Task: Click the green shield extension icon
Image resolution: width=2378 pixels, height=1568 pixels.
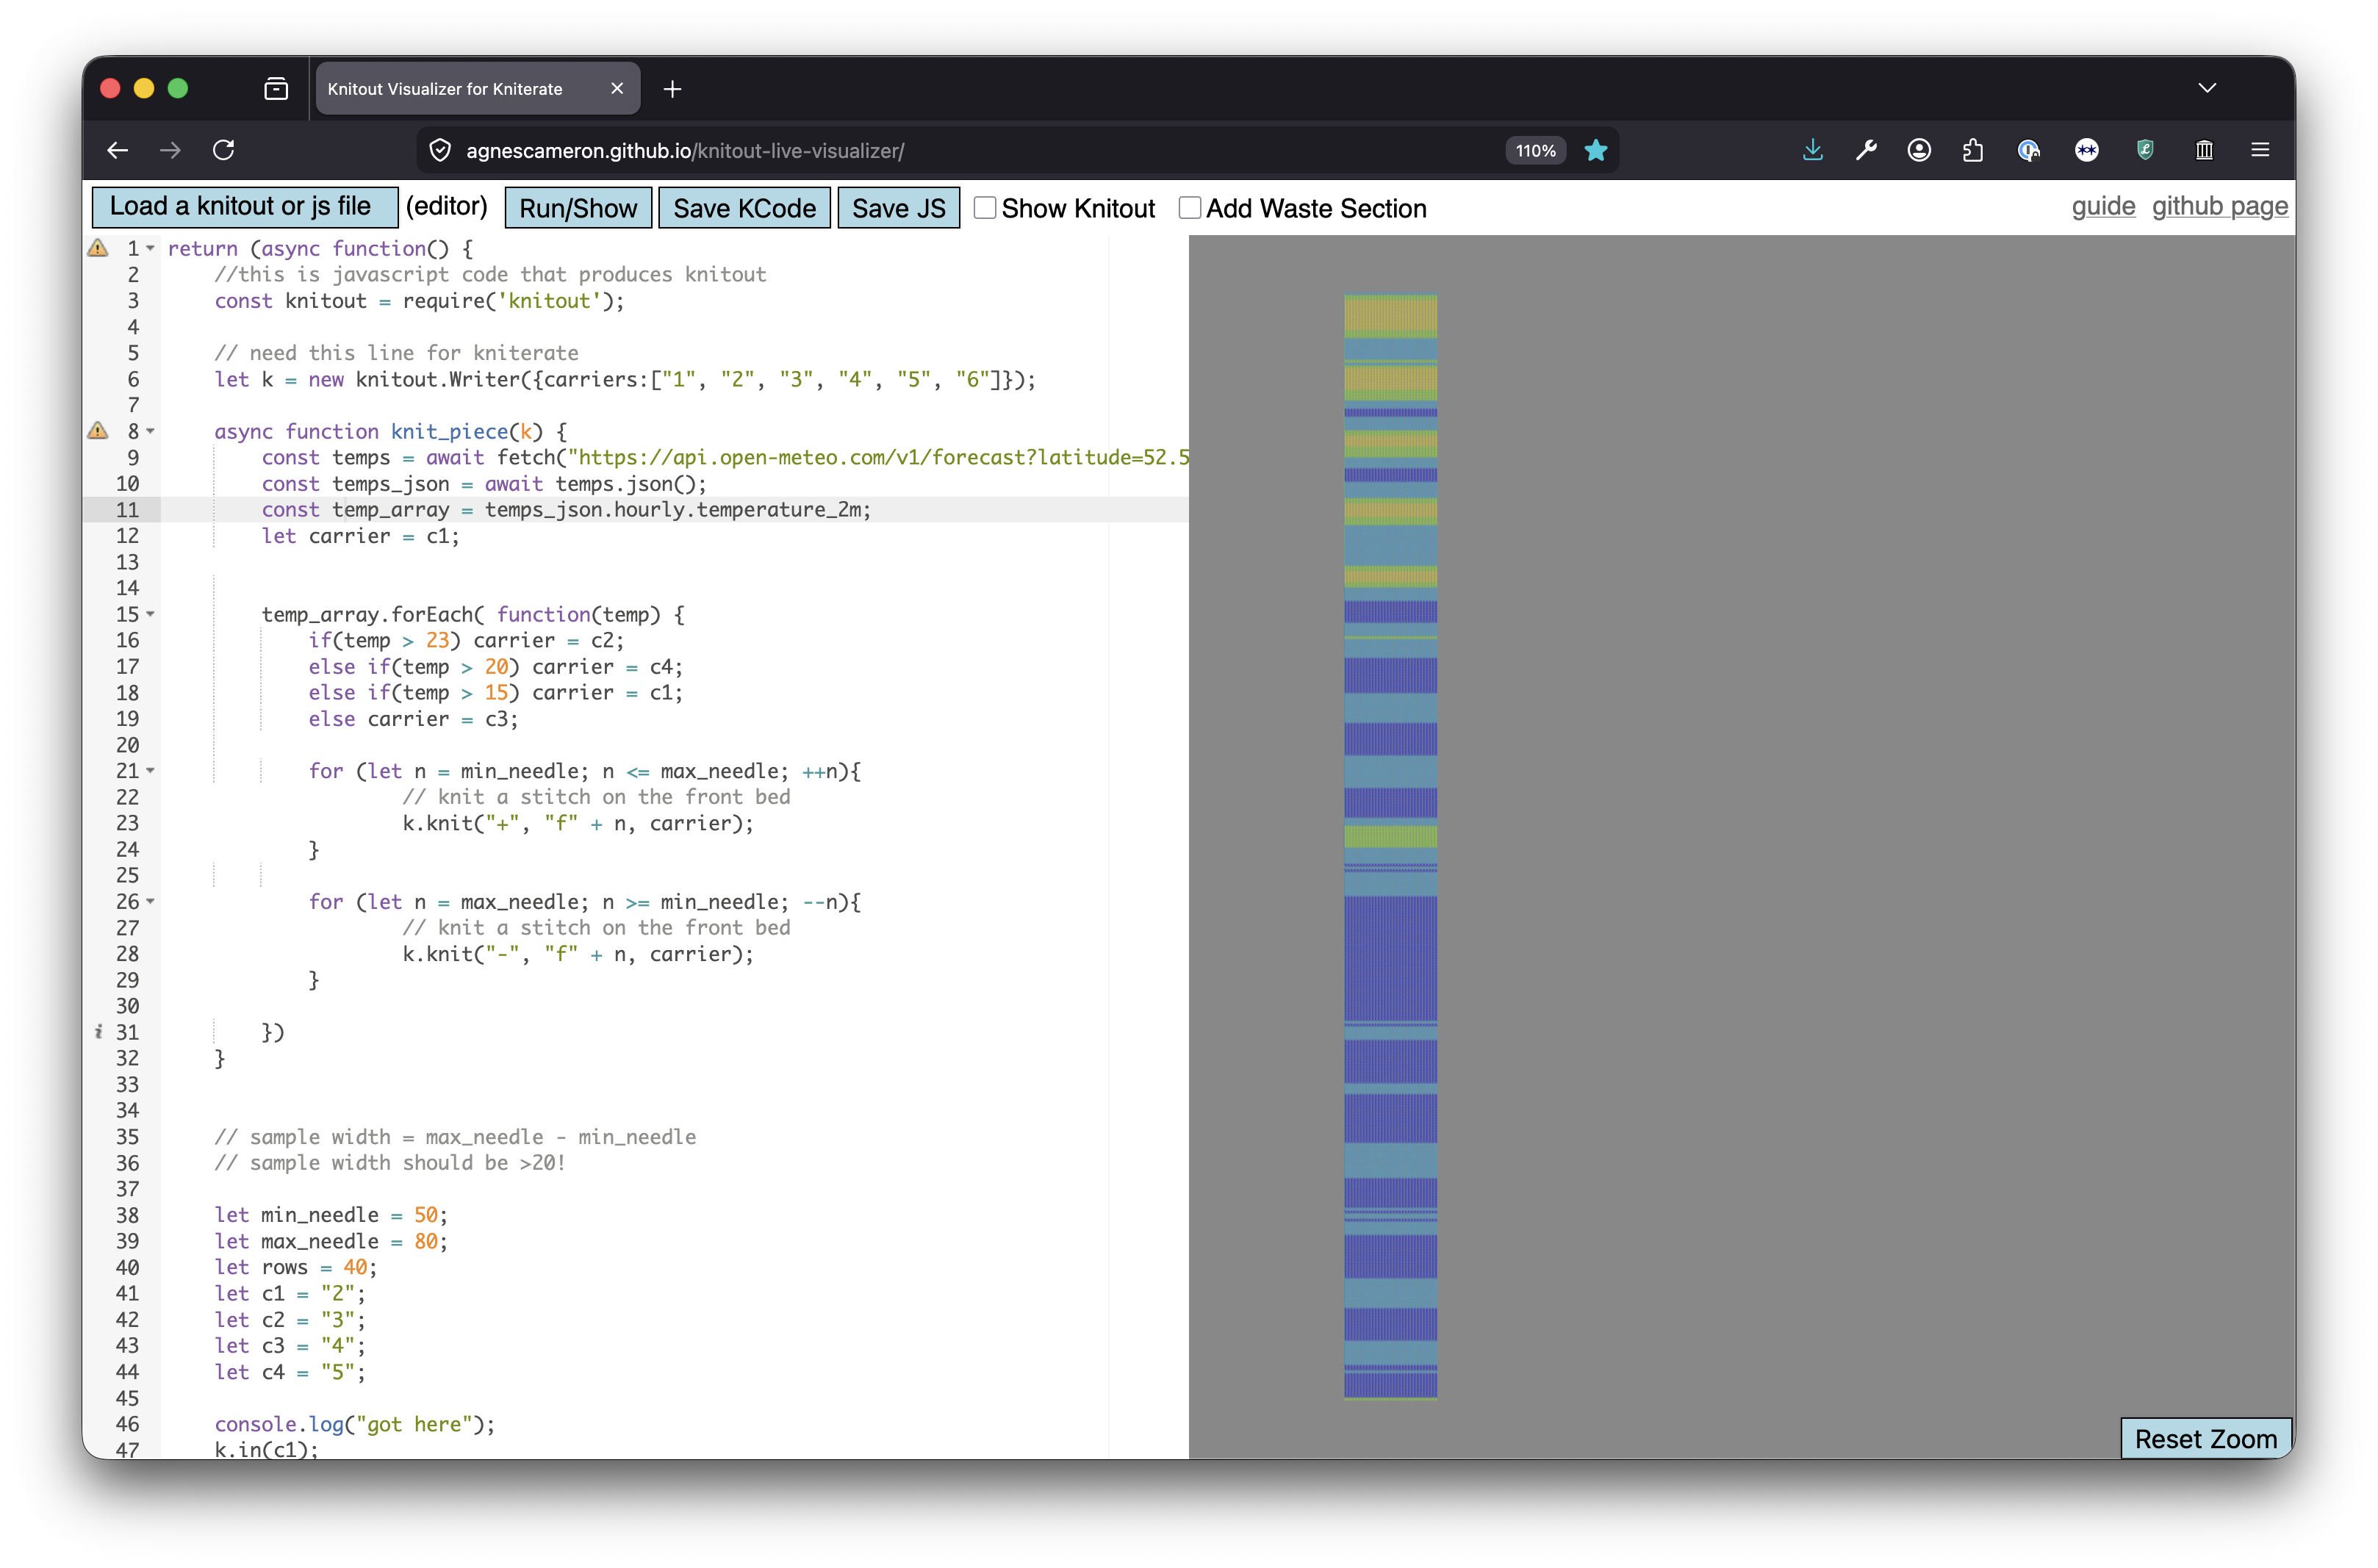Action: click(2145, 150)
